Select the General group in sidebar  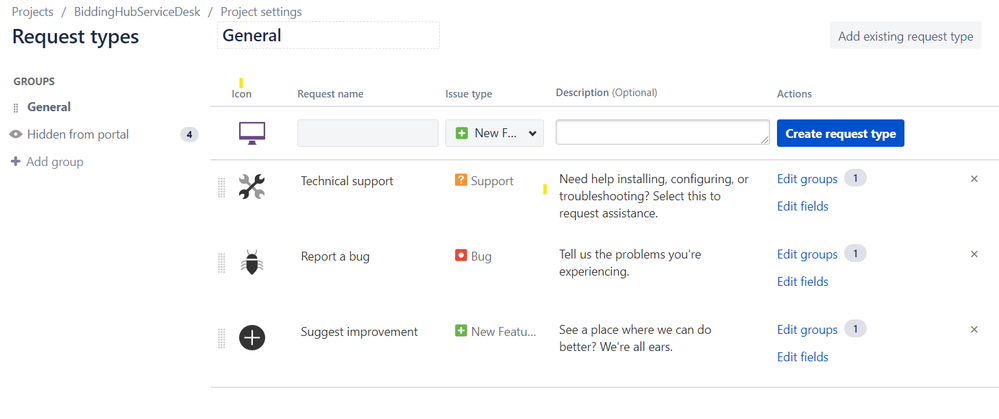(x=49, y=107)
